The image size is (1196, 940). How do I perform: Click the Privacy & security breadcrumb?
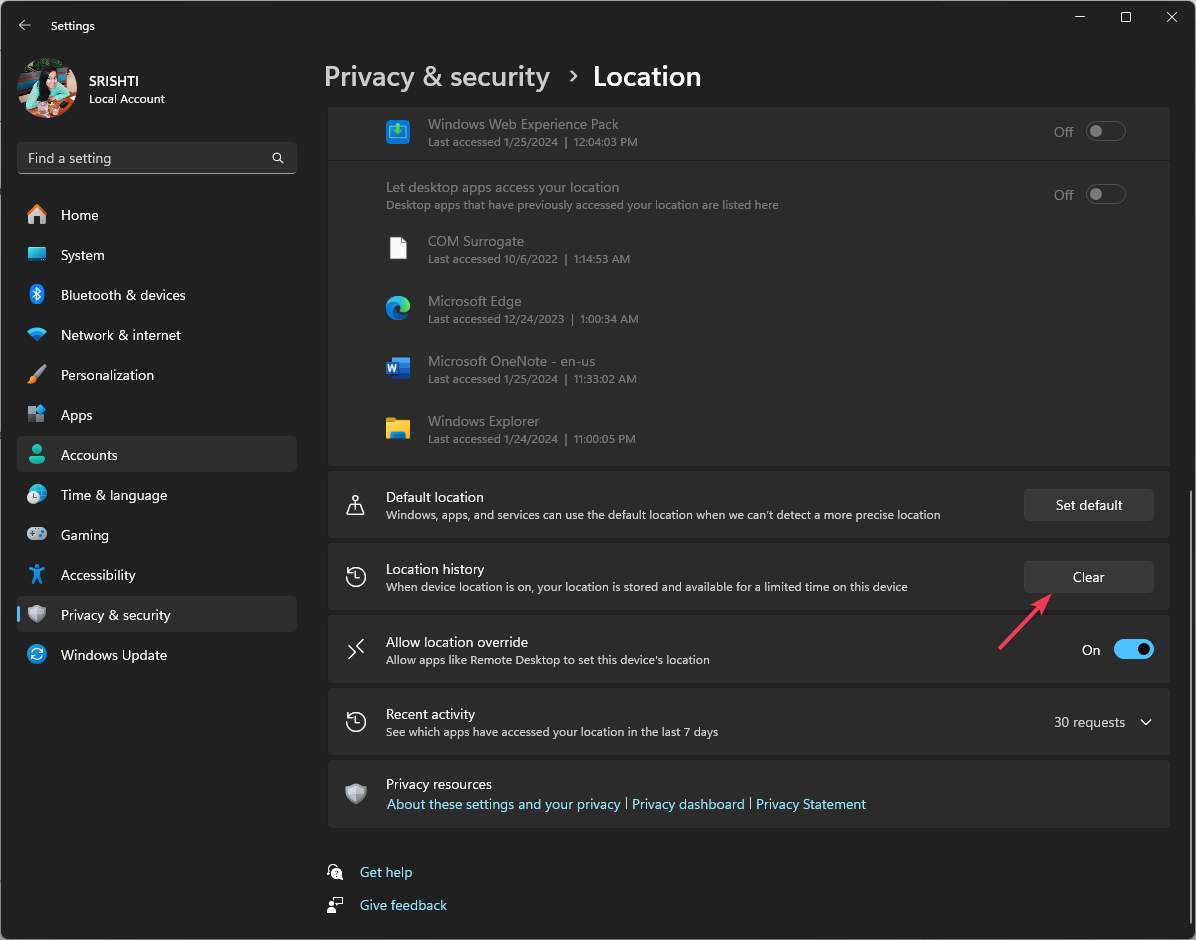[x=437, y=76]
